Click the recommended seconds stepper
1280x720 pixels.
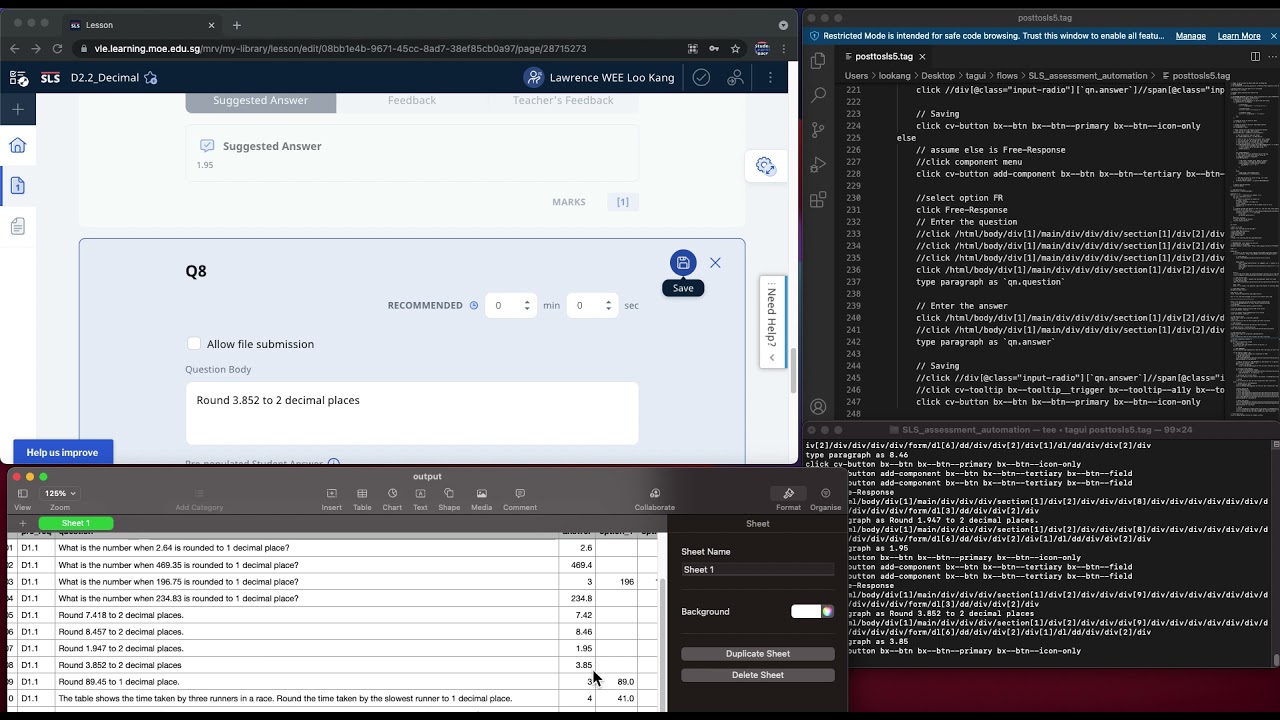coord(609,305)
